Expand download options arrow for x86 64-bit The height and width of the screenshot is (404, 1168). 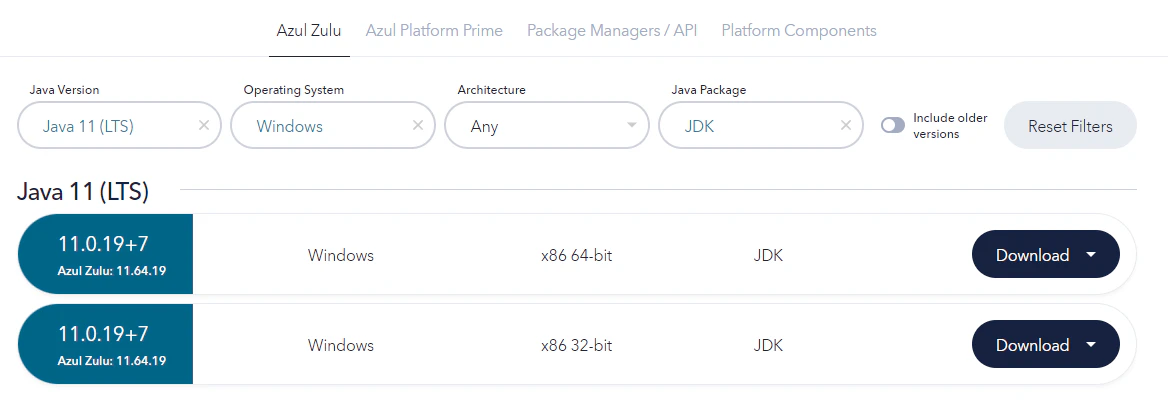(1091, 255)
